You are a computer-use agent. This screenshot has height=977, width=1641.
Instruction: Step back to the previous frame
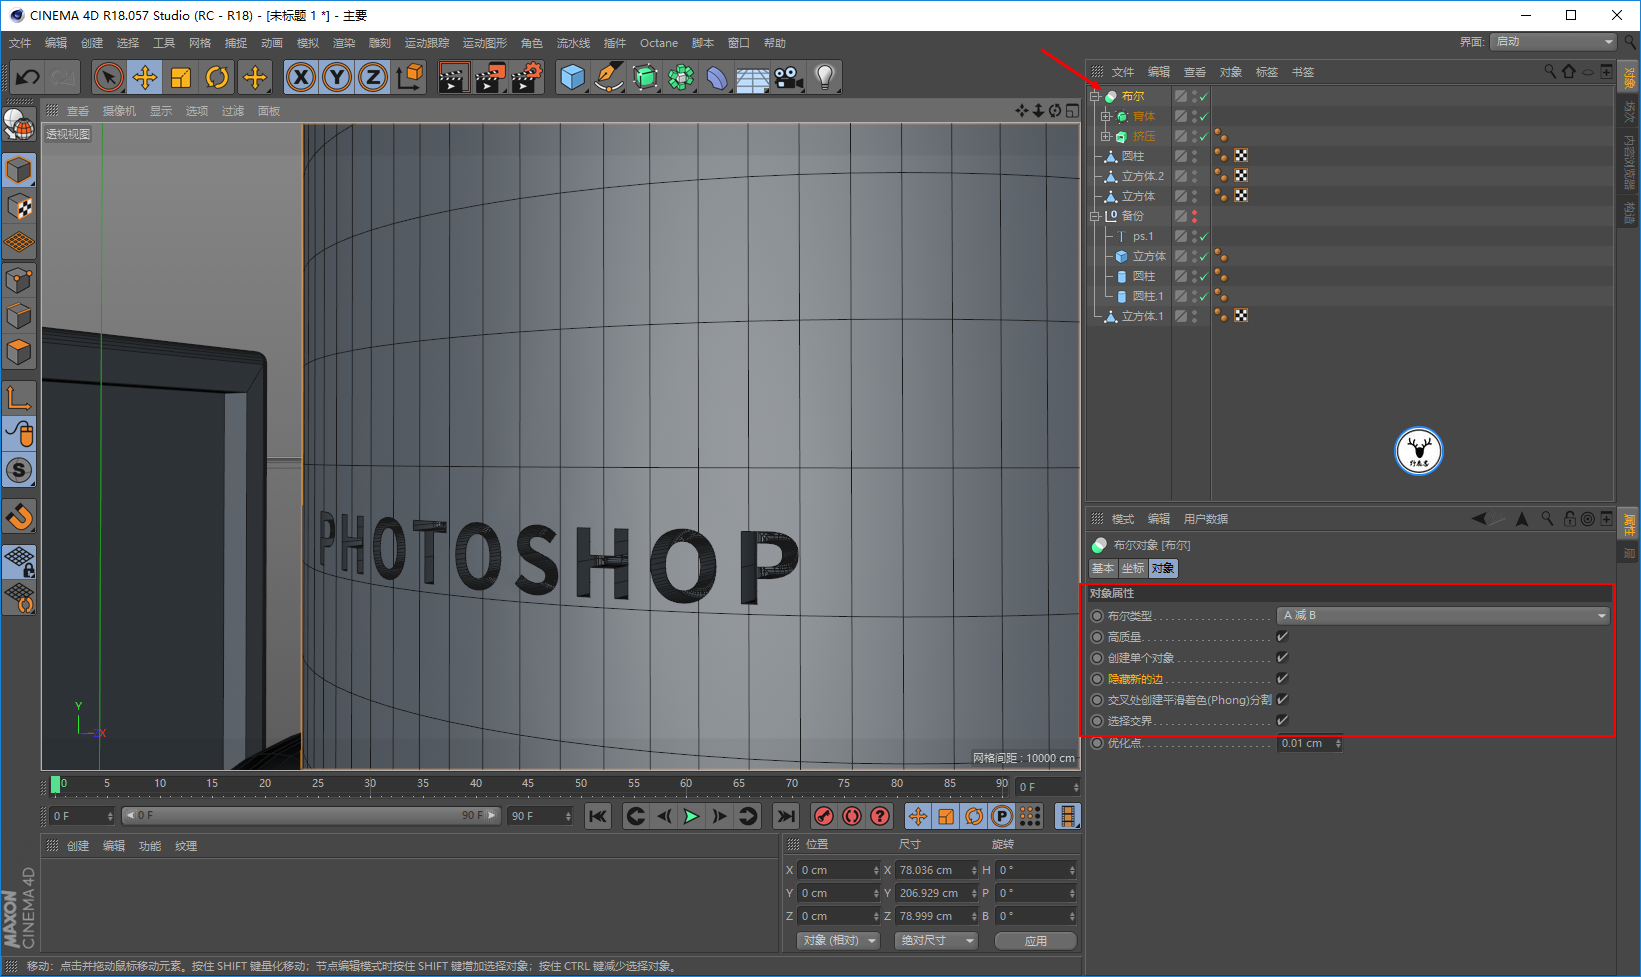663,816
